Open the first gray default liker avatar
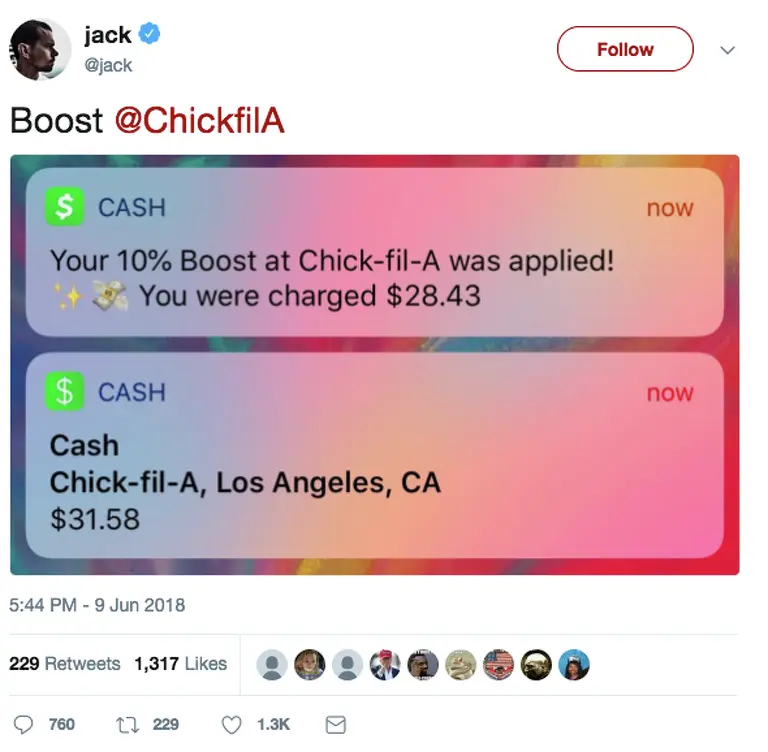 click(272, 665)
